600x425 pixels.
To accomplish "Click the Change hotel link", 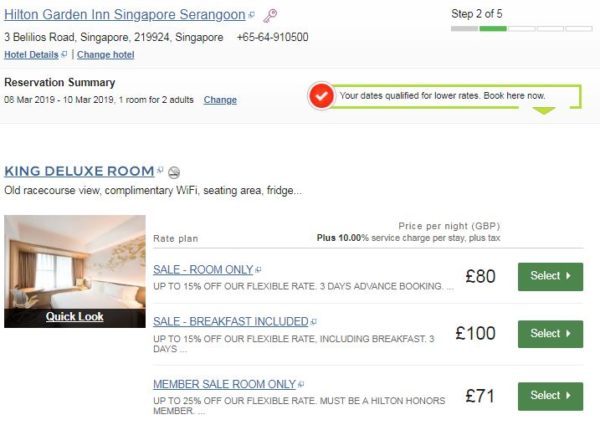I will click(x=106, y=55).
